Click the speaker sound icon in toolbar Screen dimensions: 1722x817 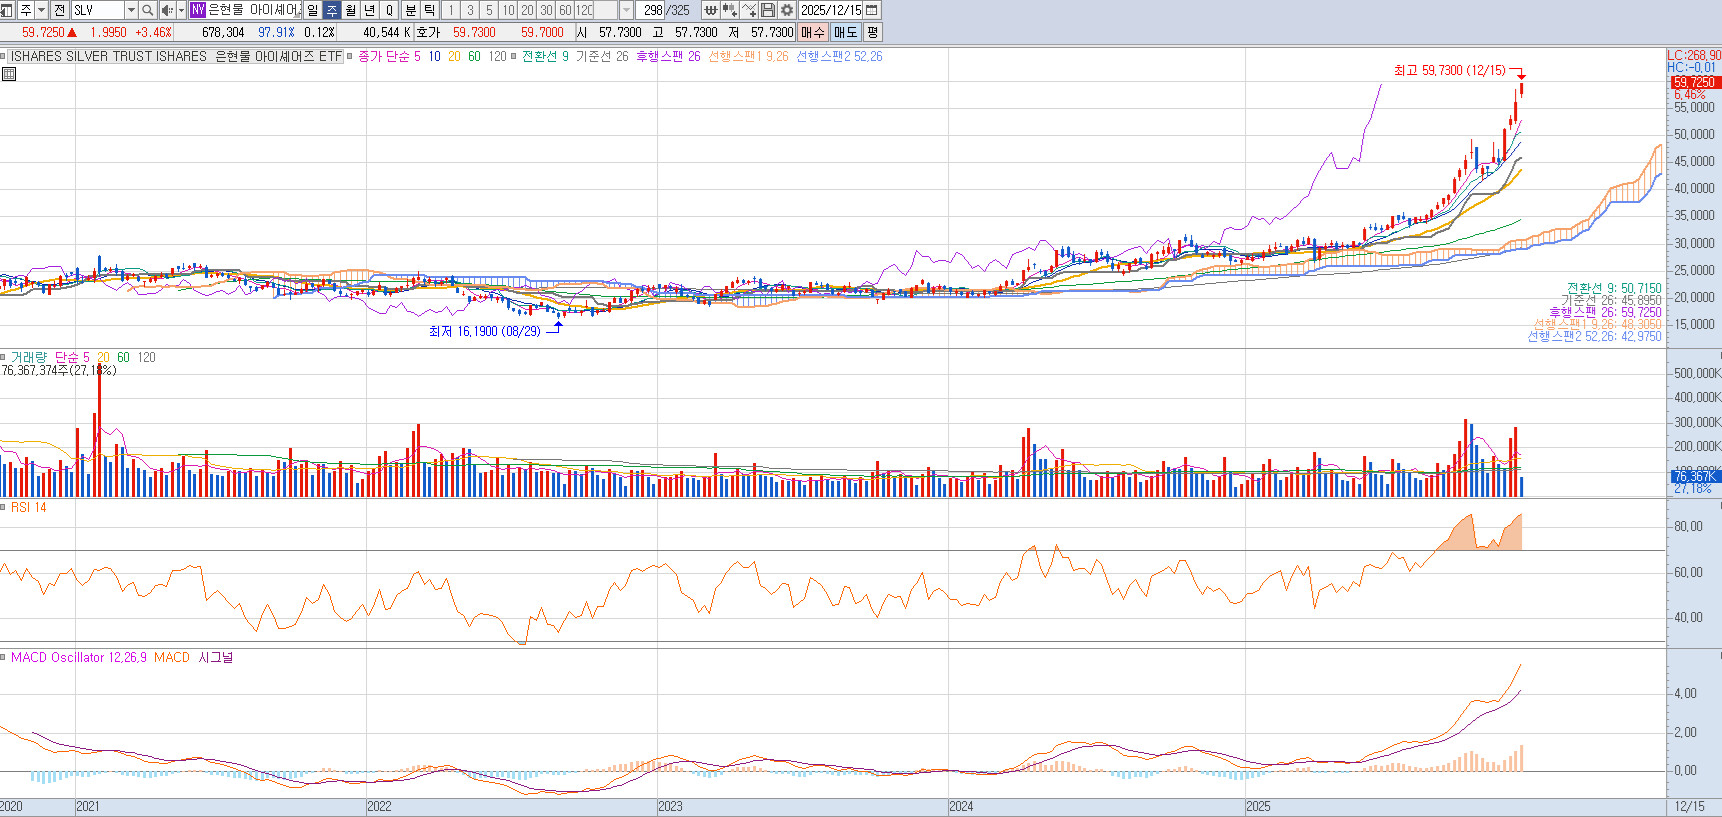(167, 10)
